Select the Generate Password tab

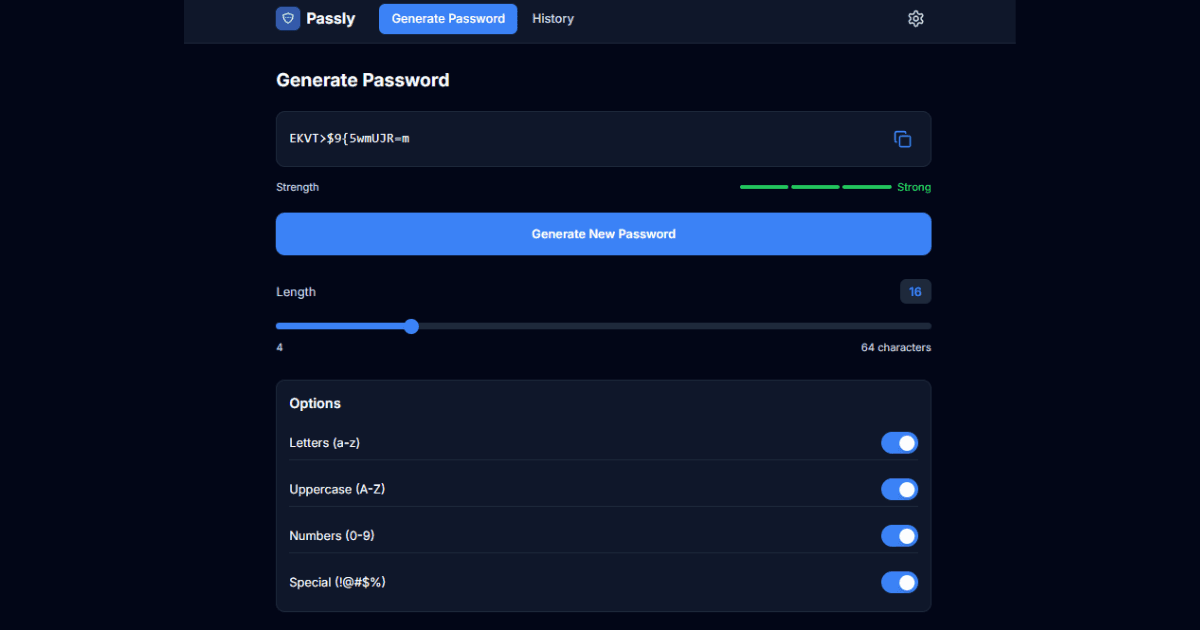point(448,18)
